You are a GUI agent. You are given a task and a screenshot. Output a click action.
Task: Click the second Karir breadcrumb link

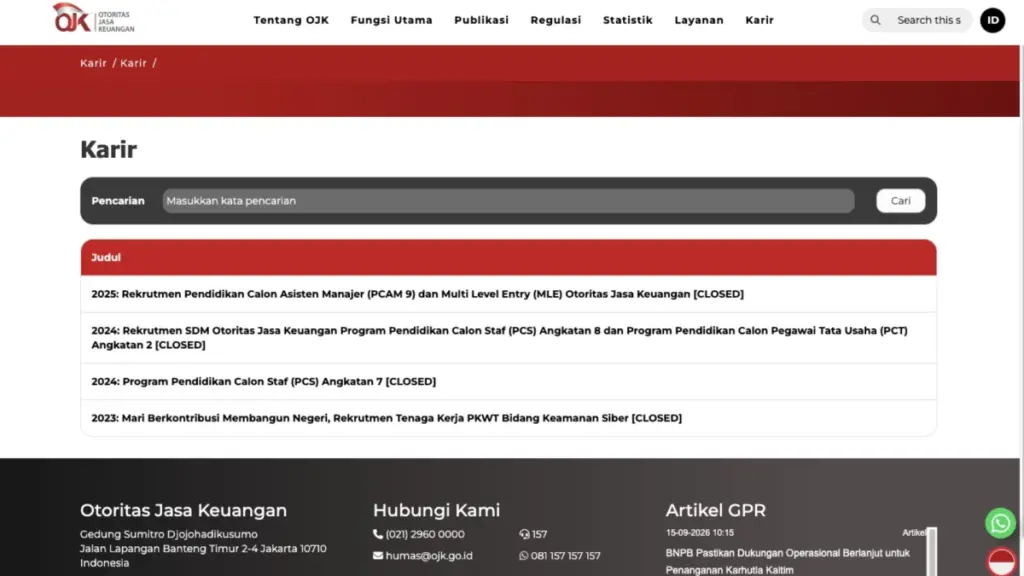[x=133, y=63]
